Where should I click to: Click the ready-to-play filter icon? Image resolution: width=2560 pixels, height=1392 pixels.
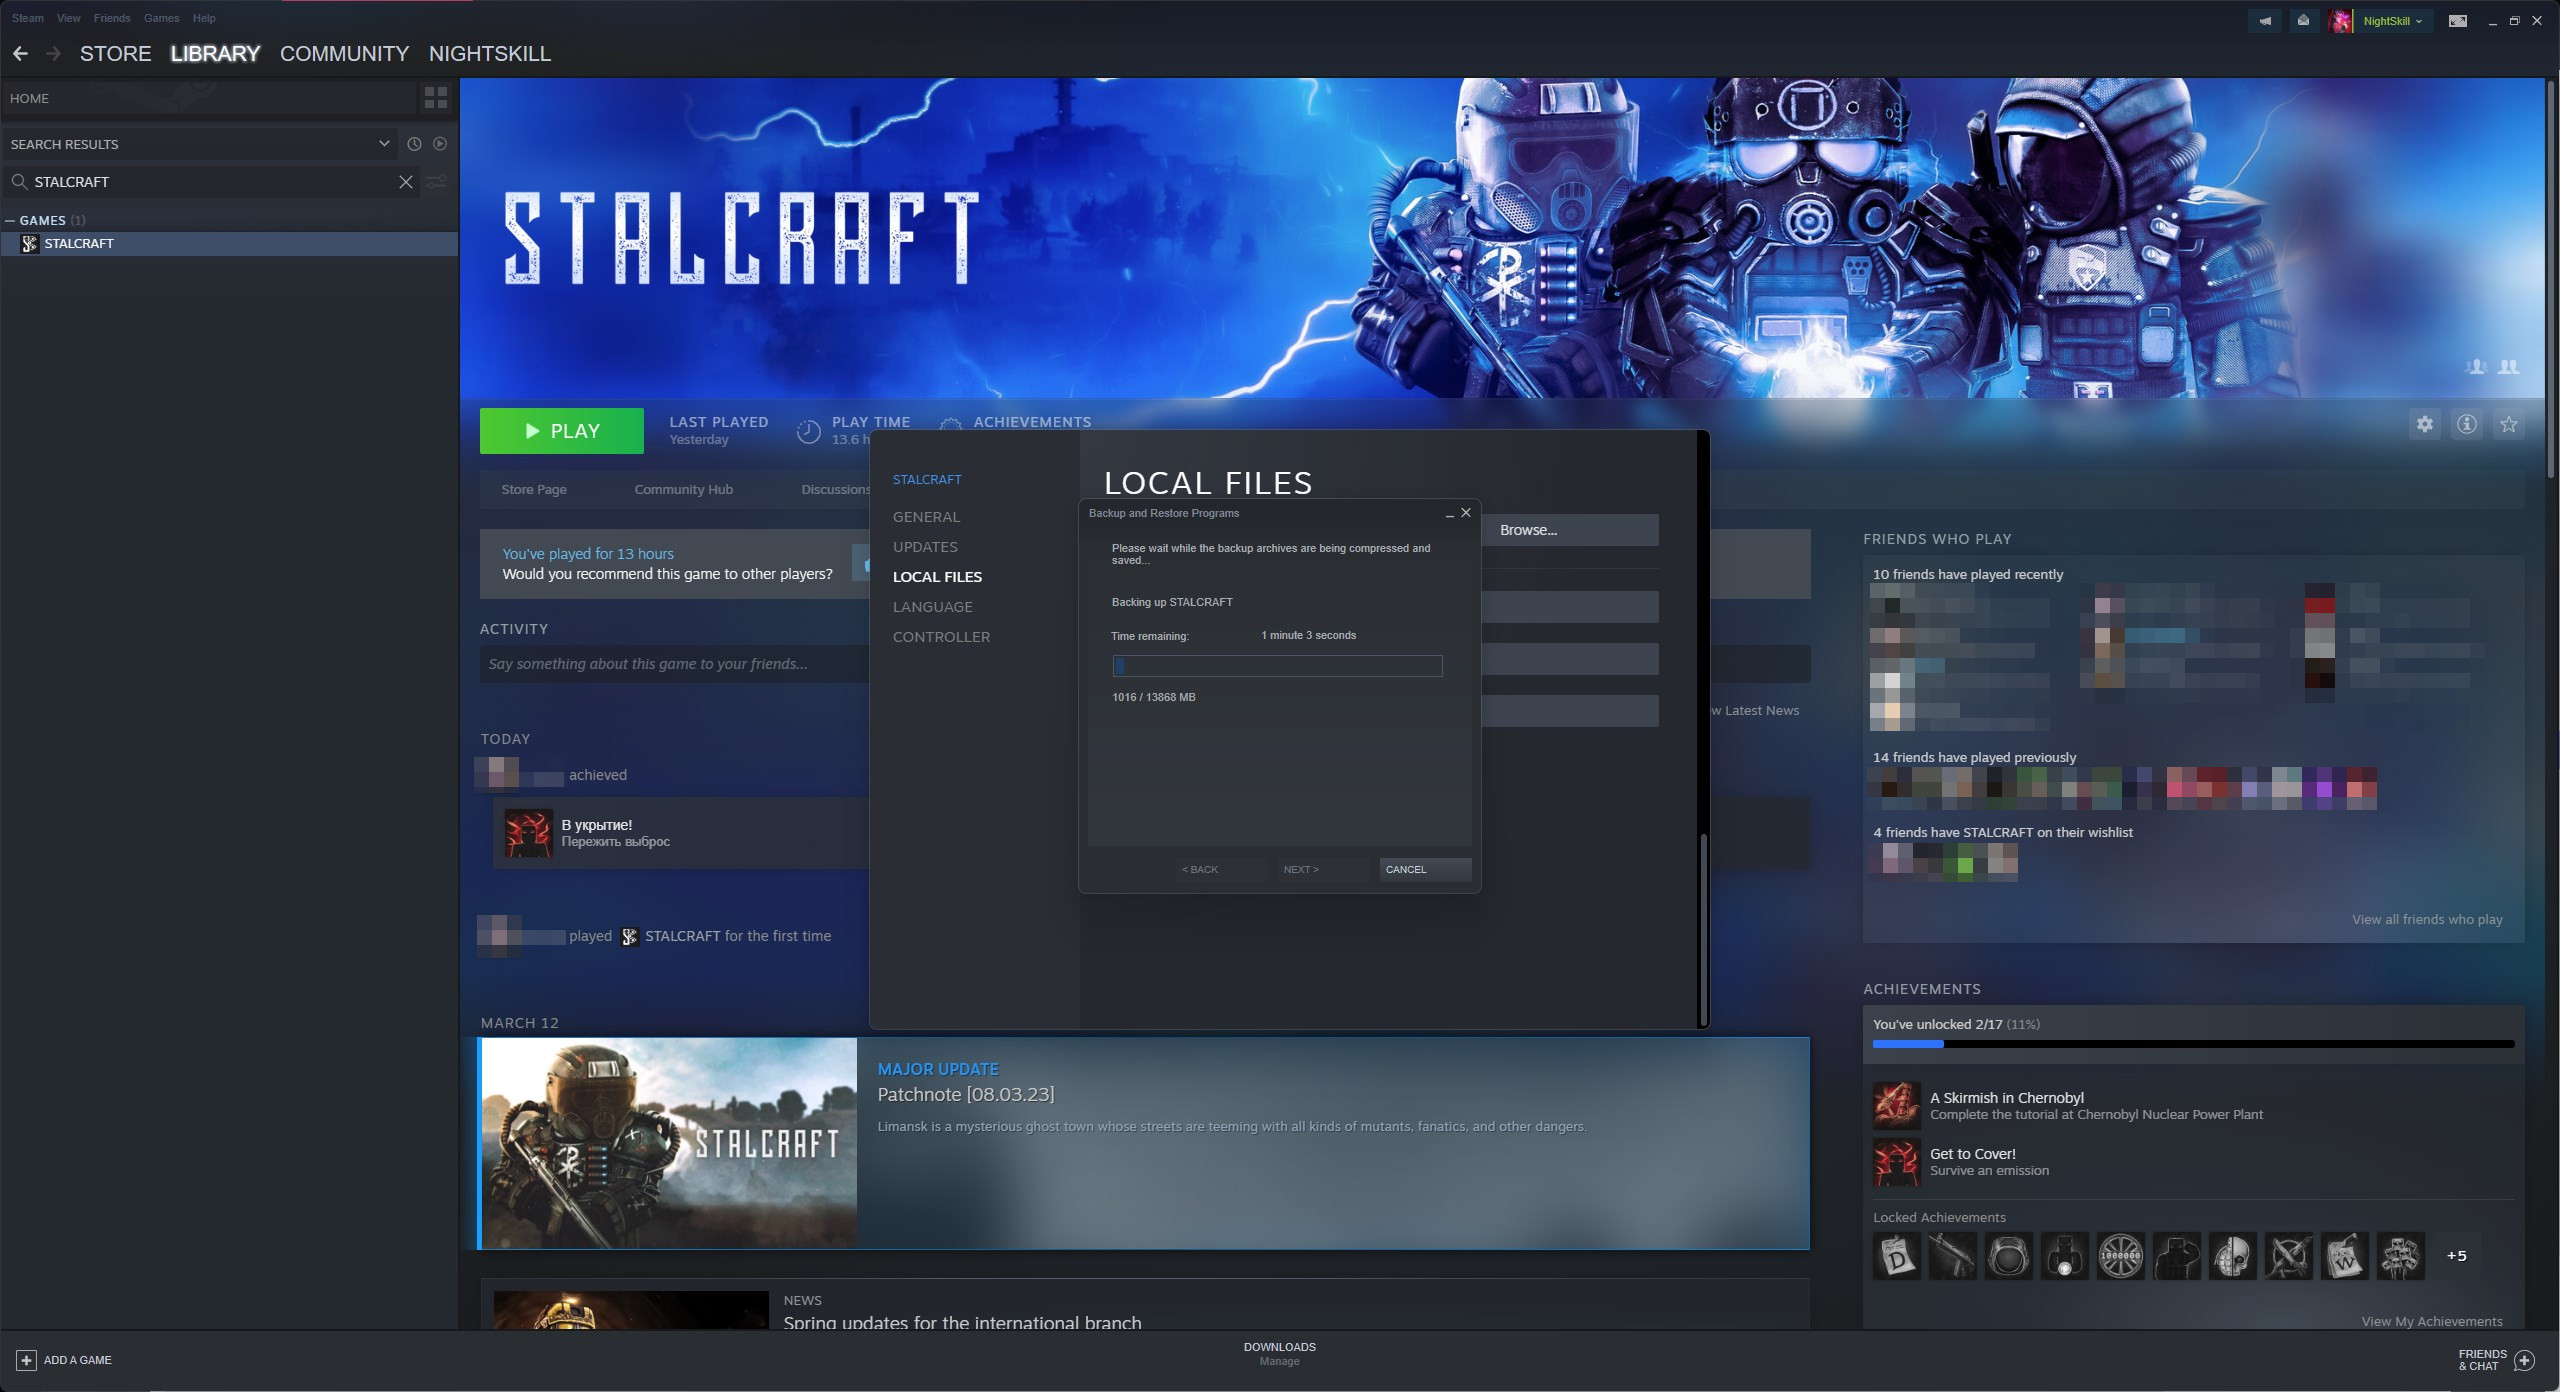tap(440, 144)
